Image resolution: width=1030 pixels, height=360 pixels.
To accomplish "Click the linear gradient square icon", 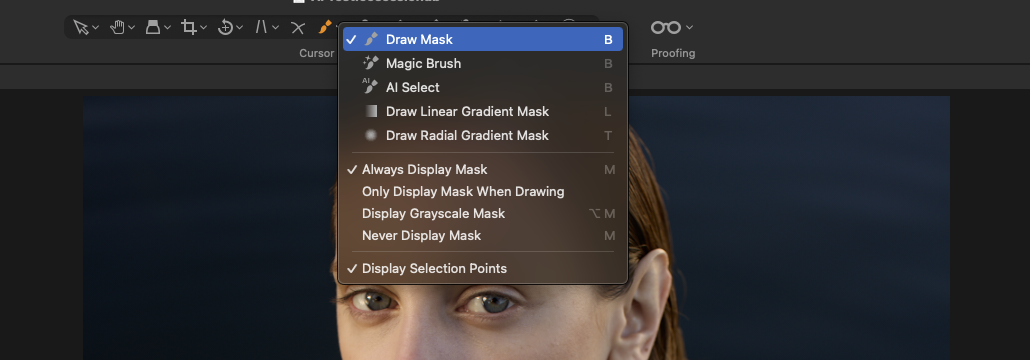I will coord(371,111).
